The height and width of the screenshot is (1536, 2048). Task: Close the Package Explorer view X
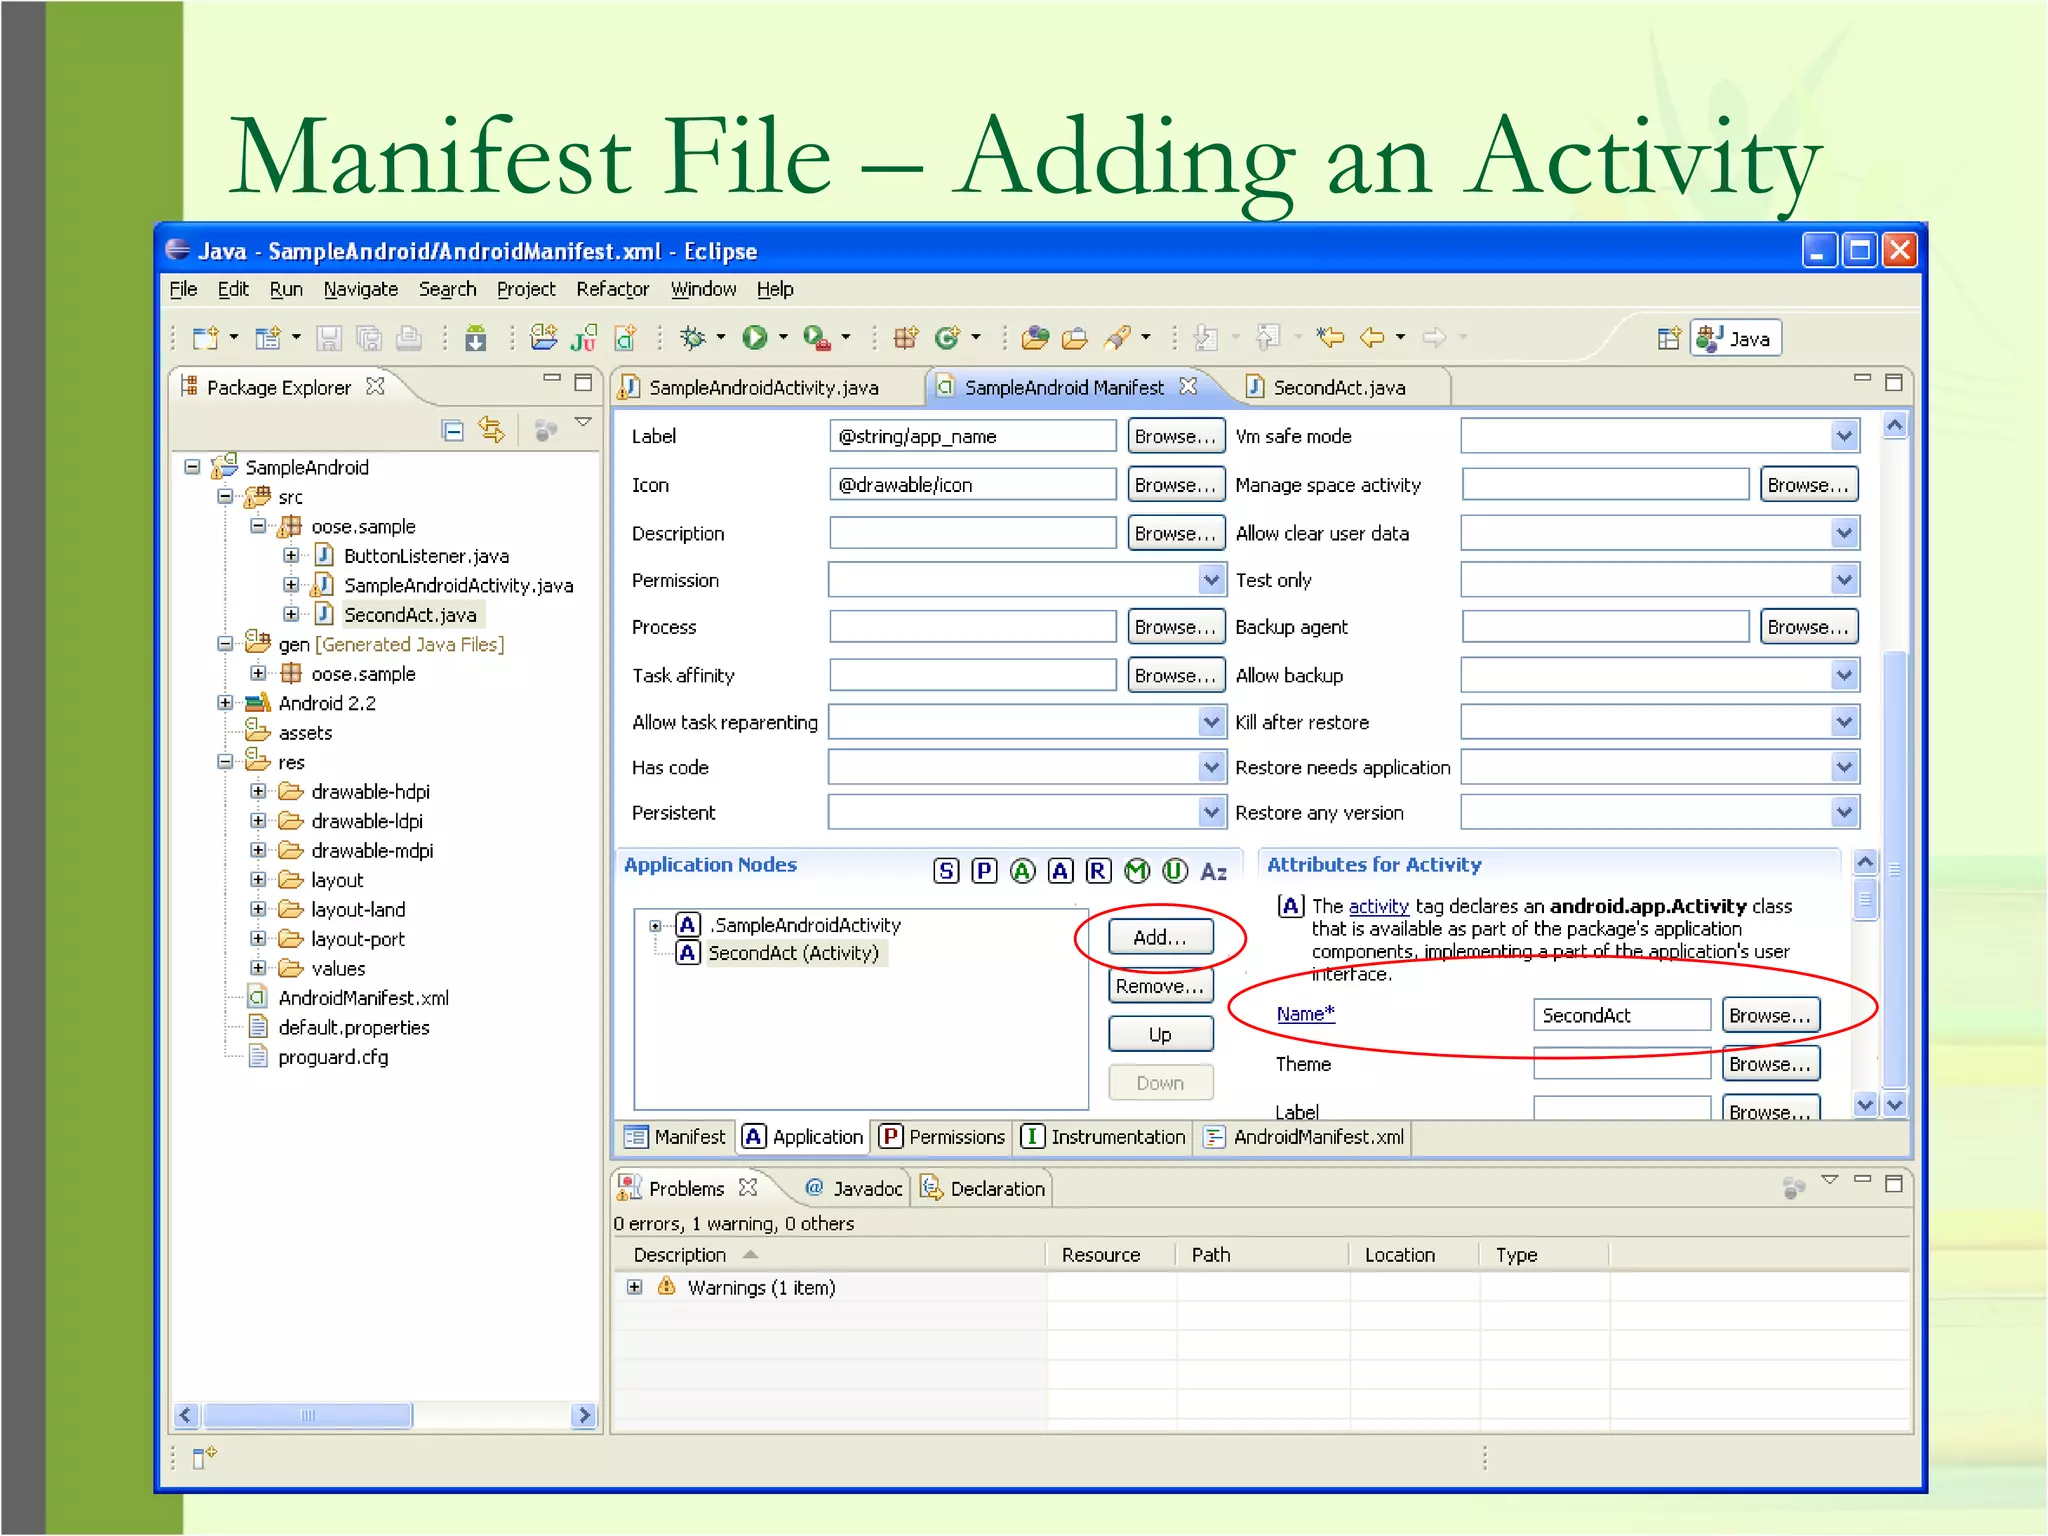[x=375, y=386]
